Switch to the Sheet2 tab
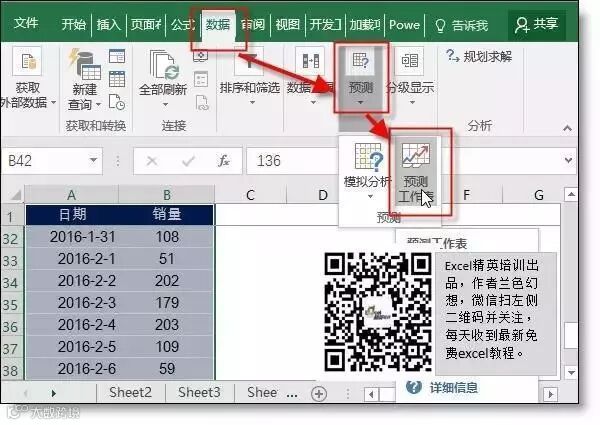The image size is (600, 425). pos(130,392)
